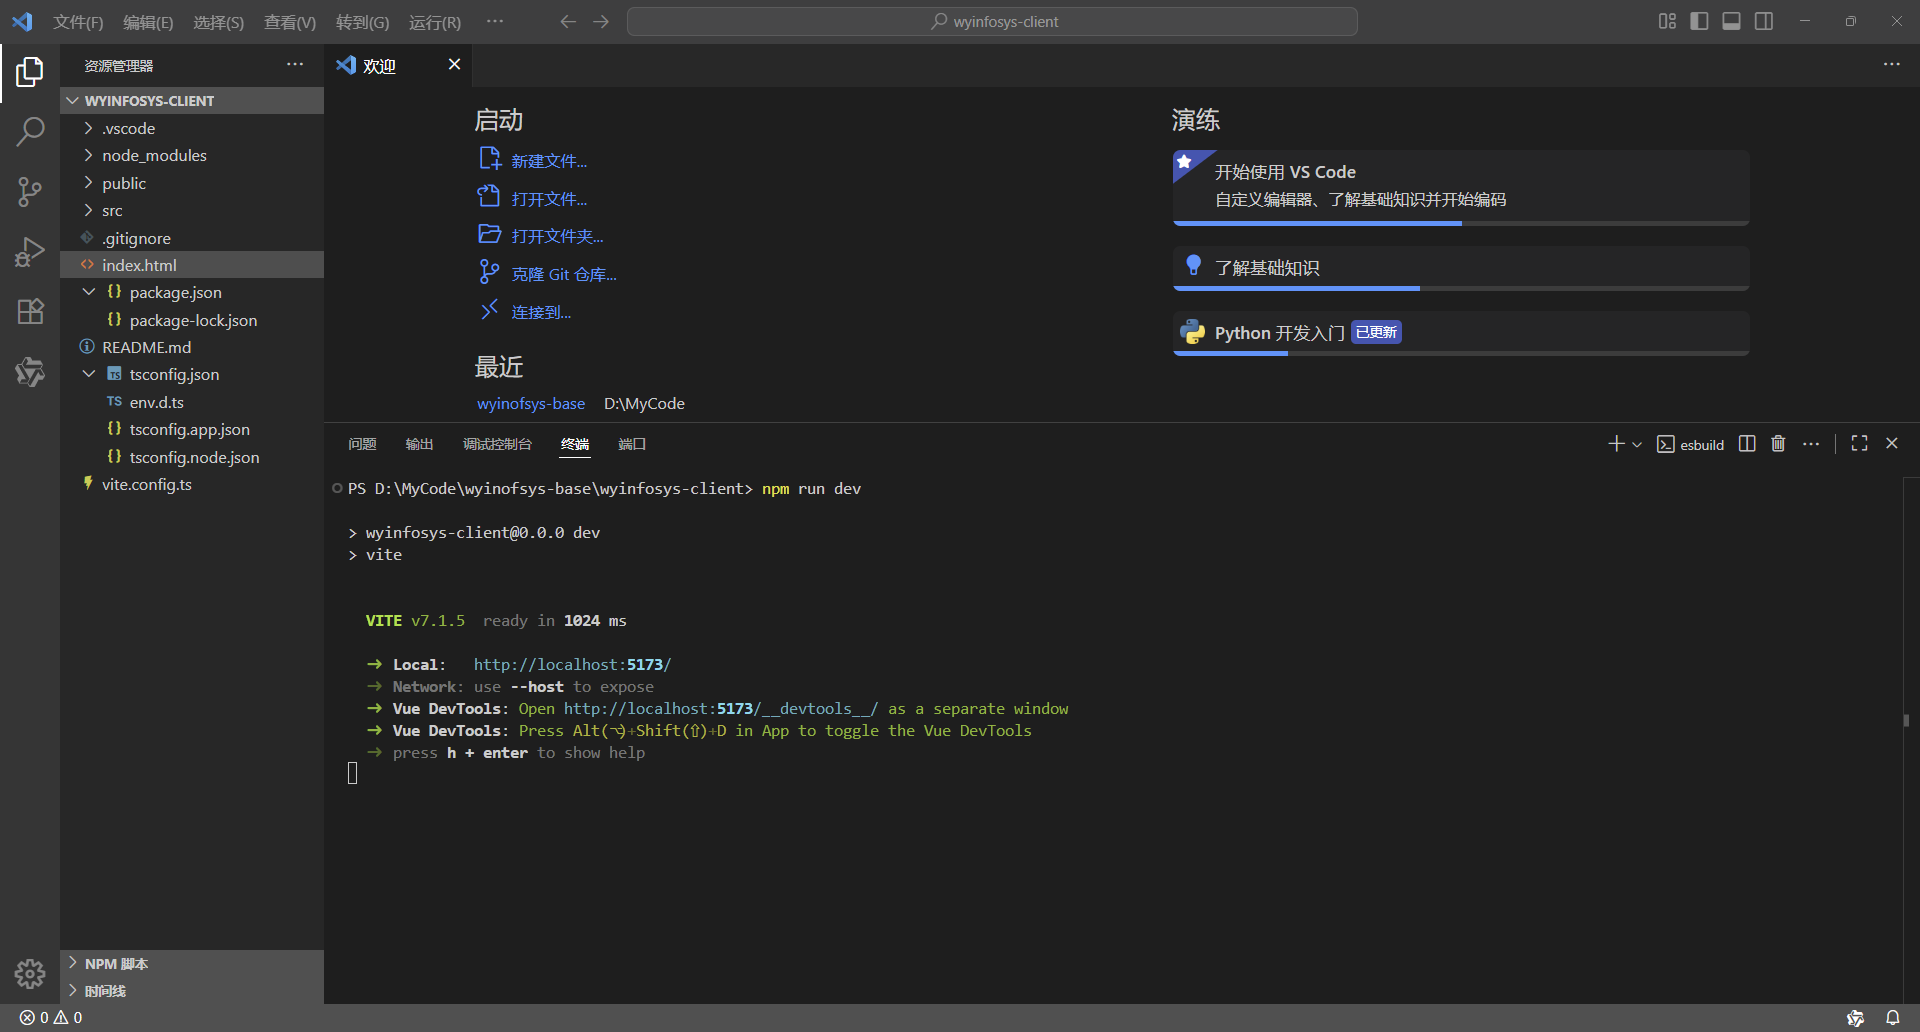Open explorer panel more actions menu

(295, 64)
